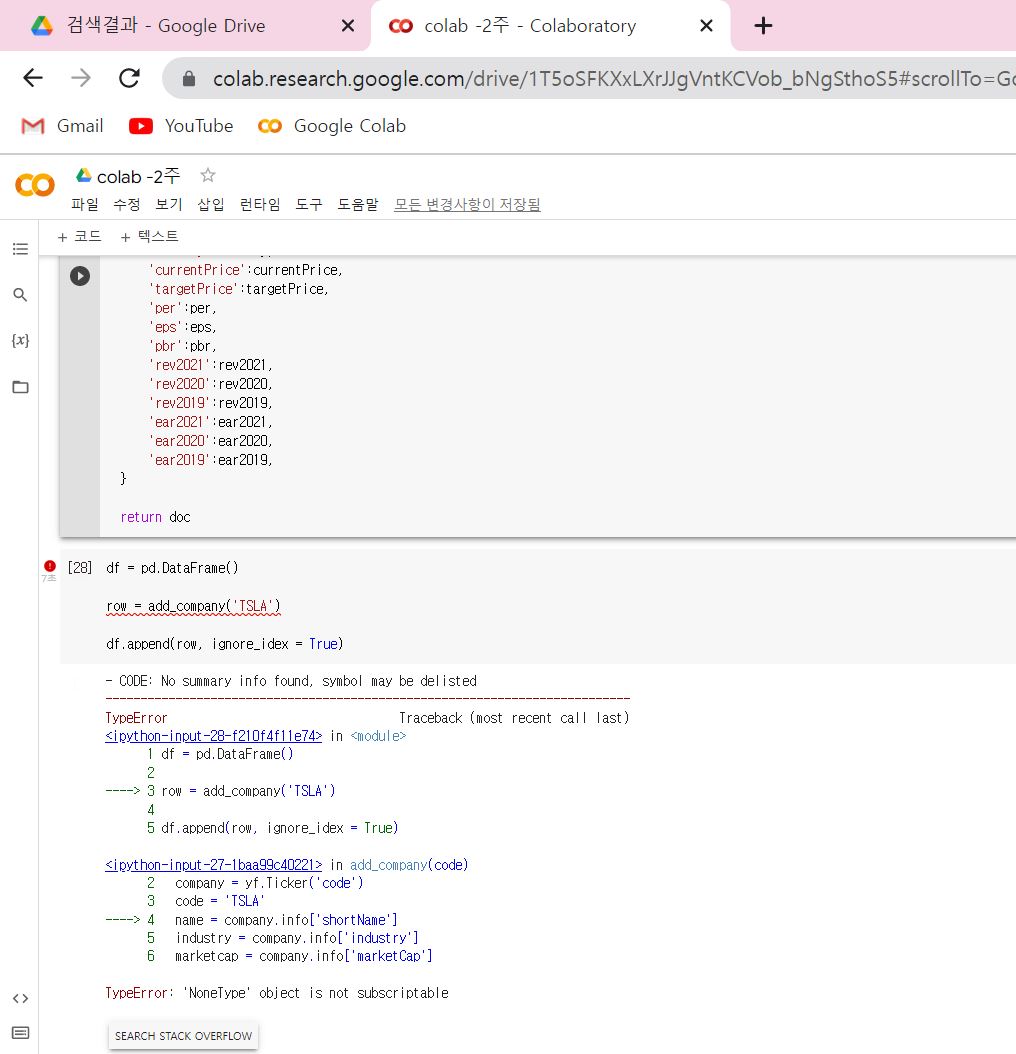Click the 모든 변경사항이 저장됨 link

(x=467, y=204)
